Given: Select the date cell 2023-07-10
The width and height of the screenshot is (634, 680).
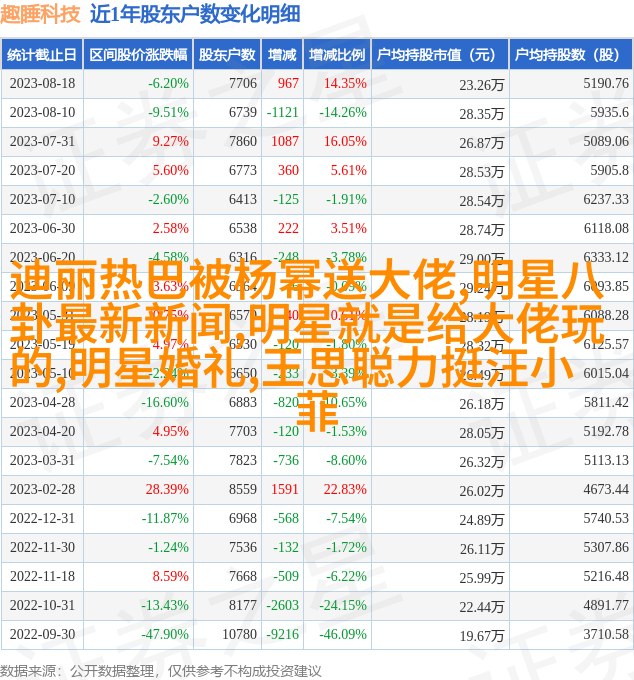Looking at the screenshot, I should pyautogui.click(x=42, y=199).
